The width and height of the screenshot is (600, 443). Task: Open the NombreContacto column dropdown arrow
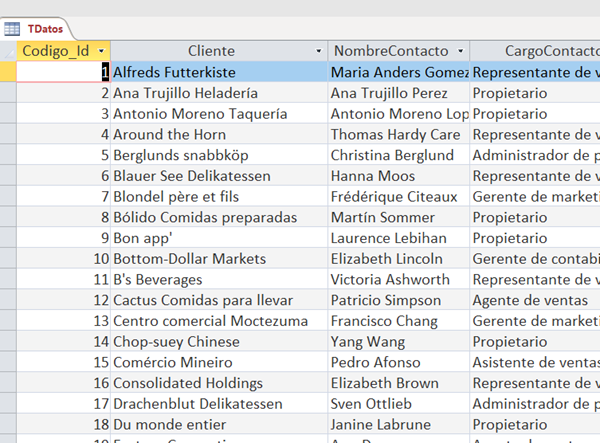[x=460, y=51]
